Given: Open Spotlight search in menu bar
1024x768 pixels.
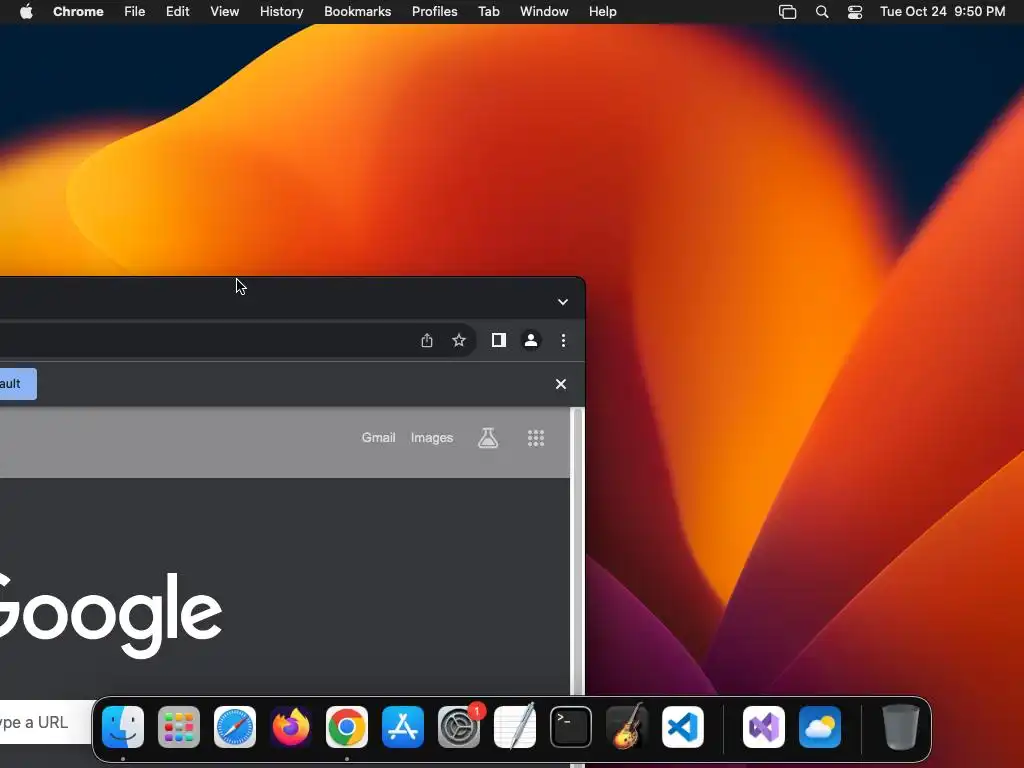Looking at the screenshot, I should pos(822,12).
